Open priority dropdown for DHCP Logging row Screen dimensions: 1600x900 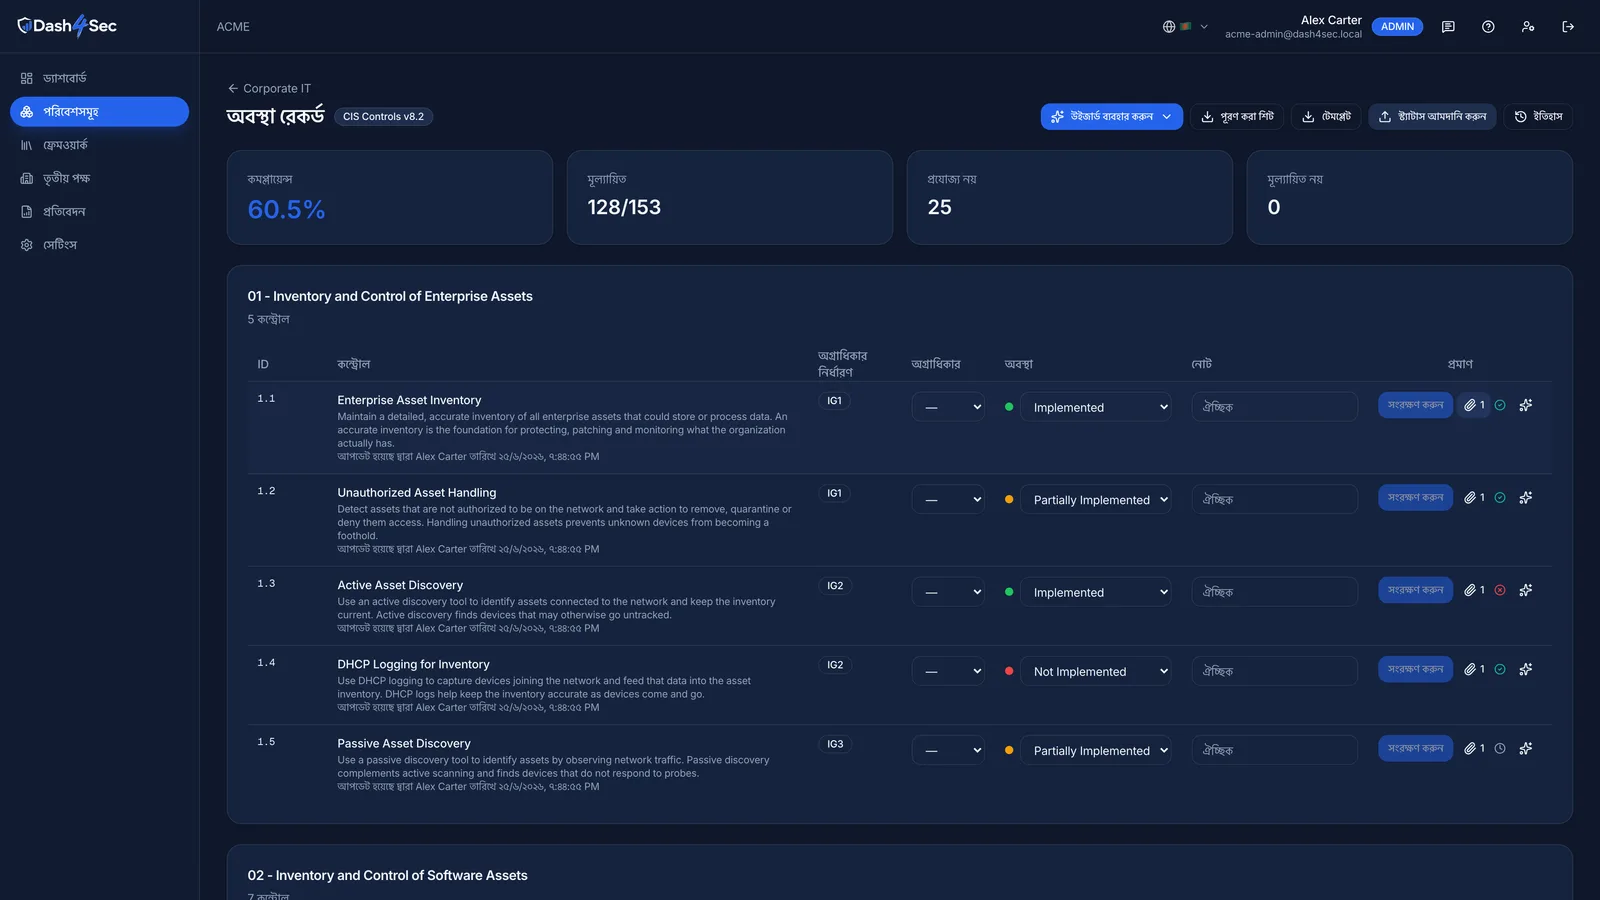948,671
